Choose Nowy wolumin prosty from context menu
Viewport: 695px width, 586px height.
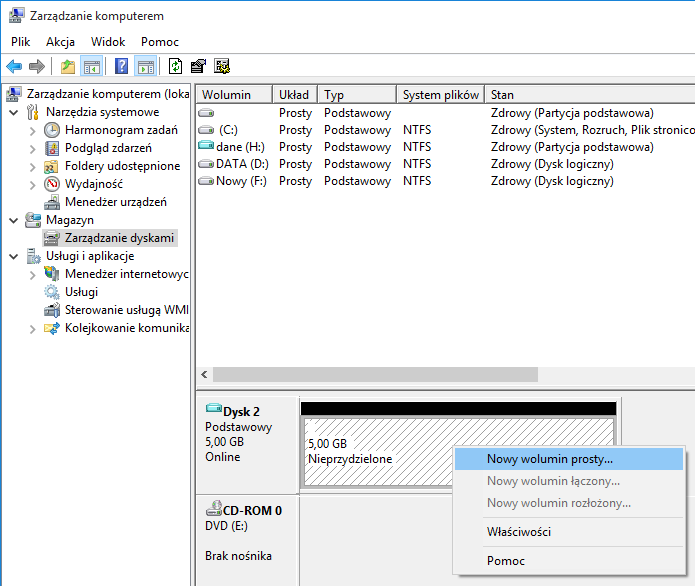click(569, 459)
